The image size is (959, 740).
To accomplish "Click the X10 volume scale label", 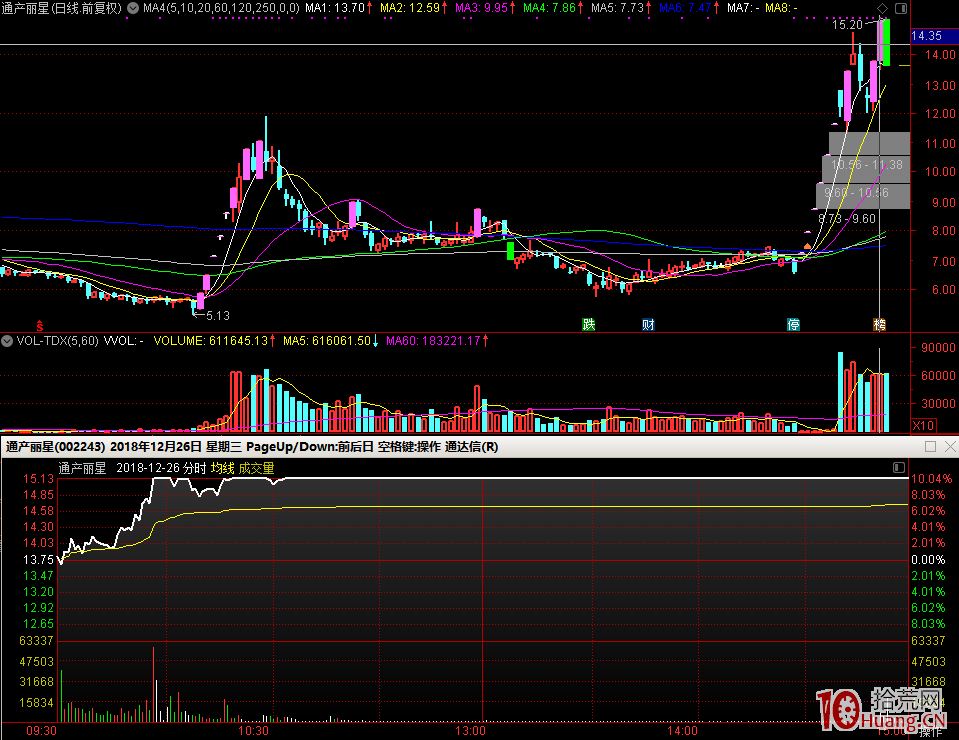I will (923, 426).
